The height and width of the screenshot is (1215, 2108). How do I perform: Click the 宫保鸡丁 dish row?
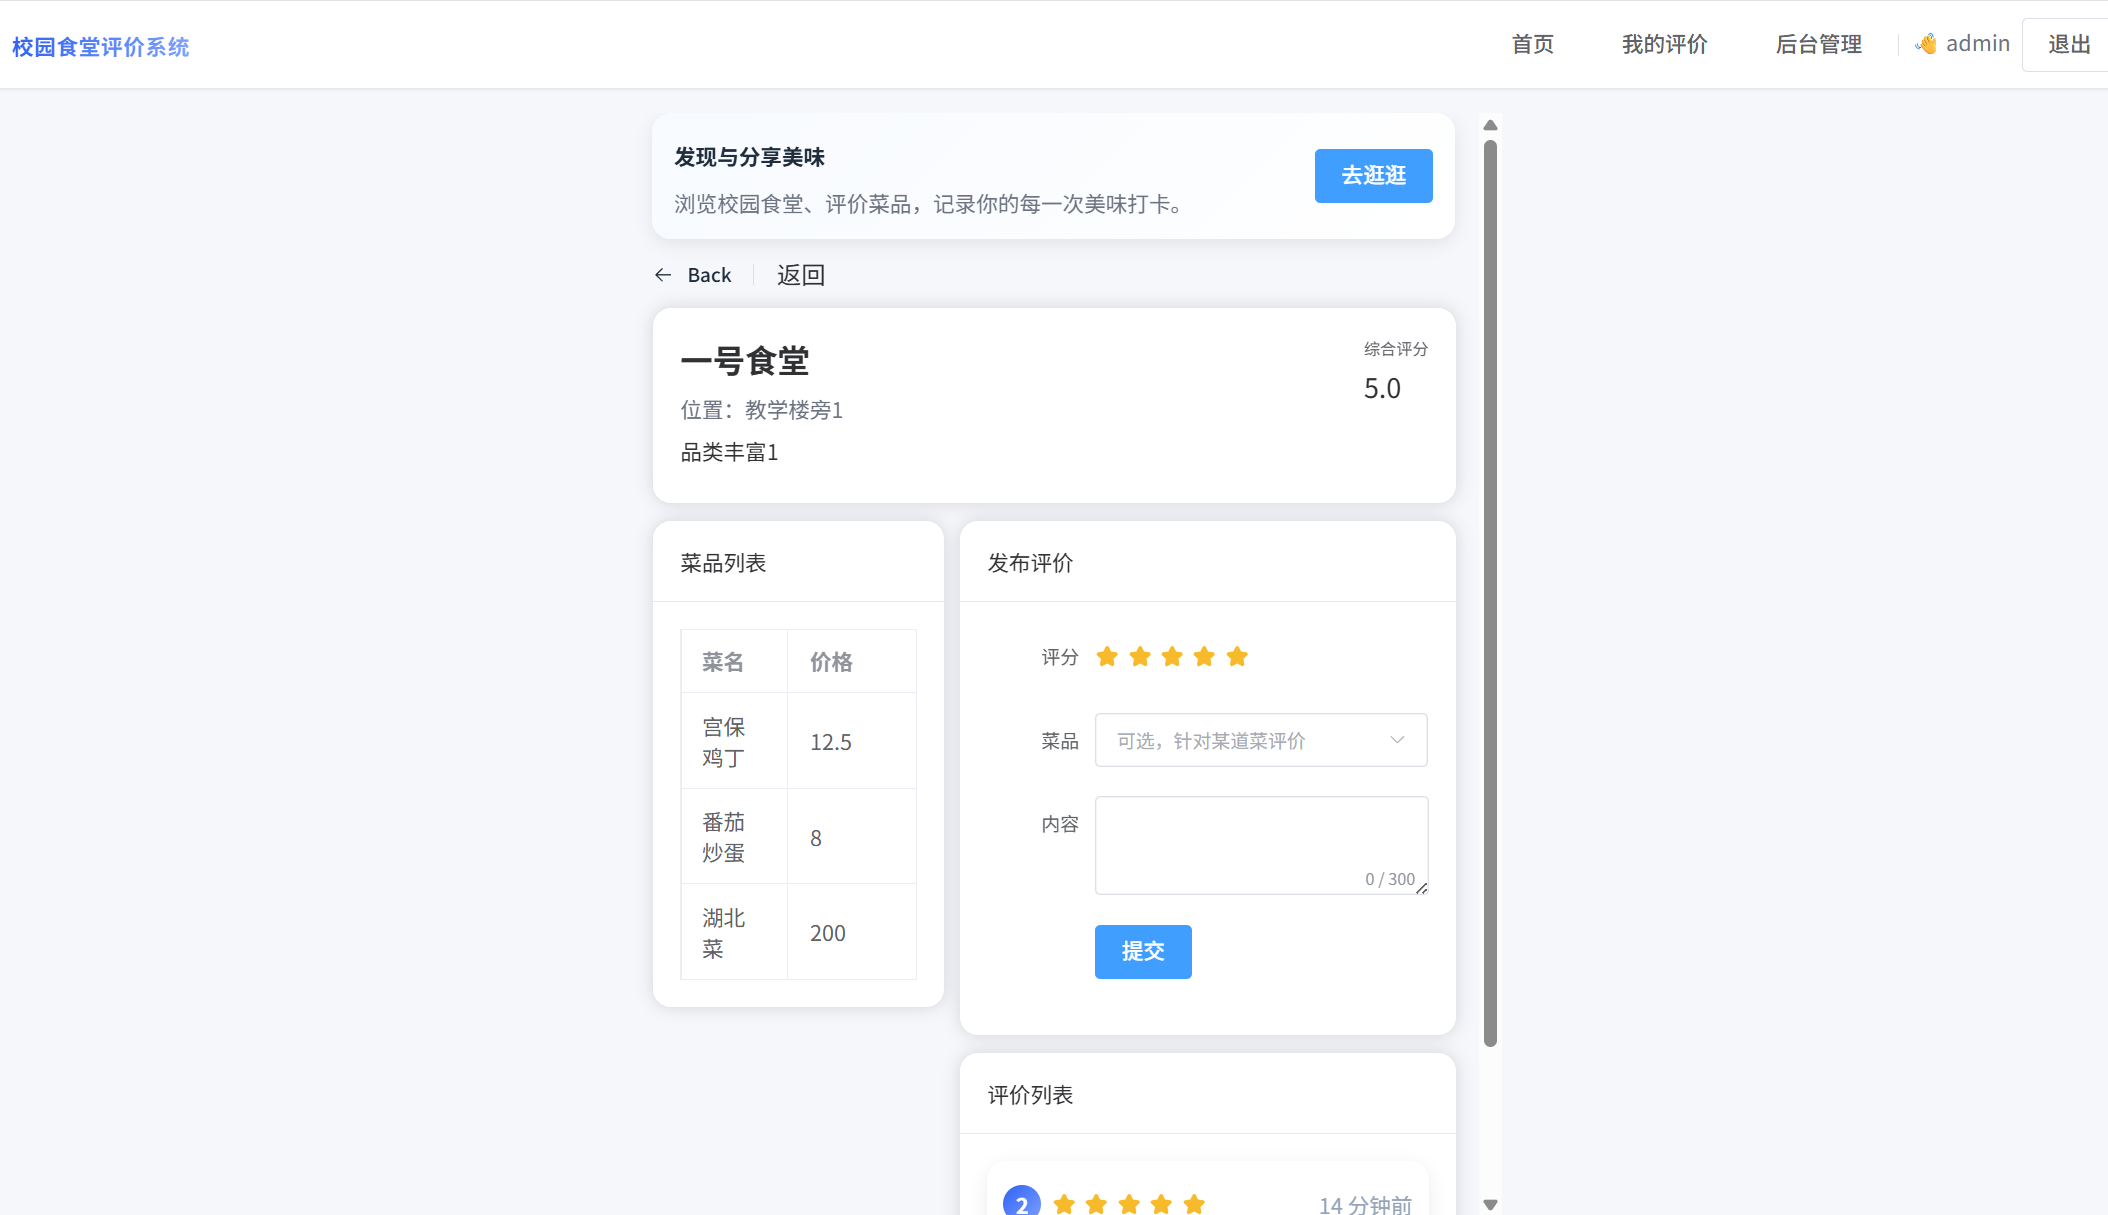798,741
